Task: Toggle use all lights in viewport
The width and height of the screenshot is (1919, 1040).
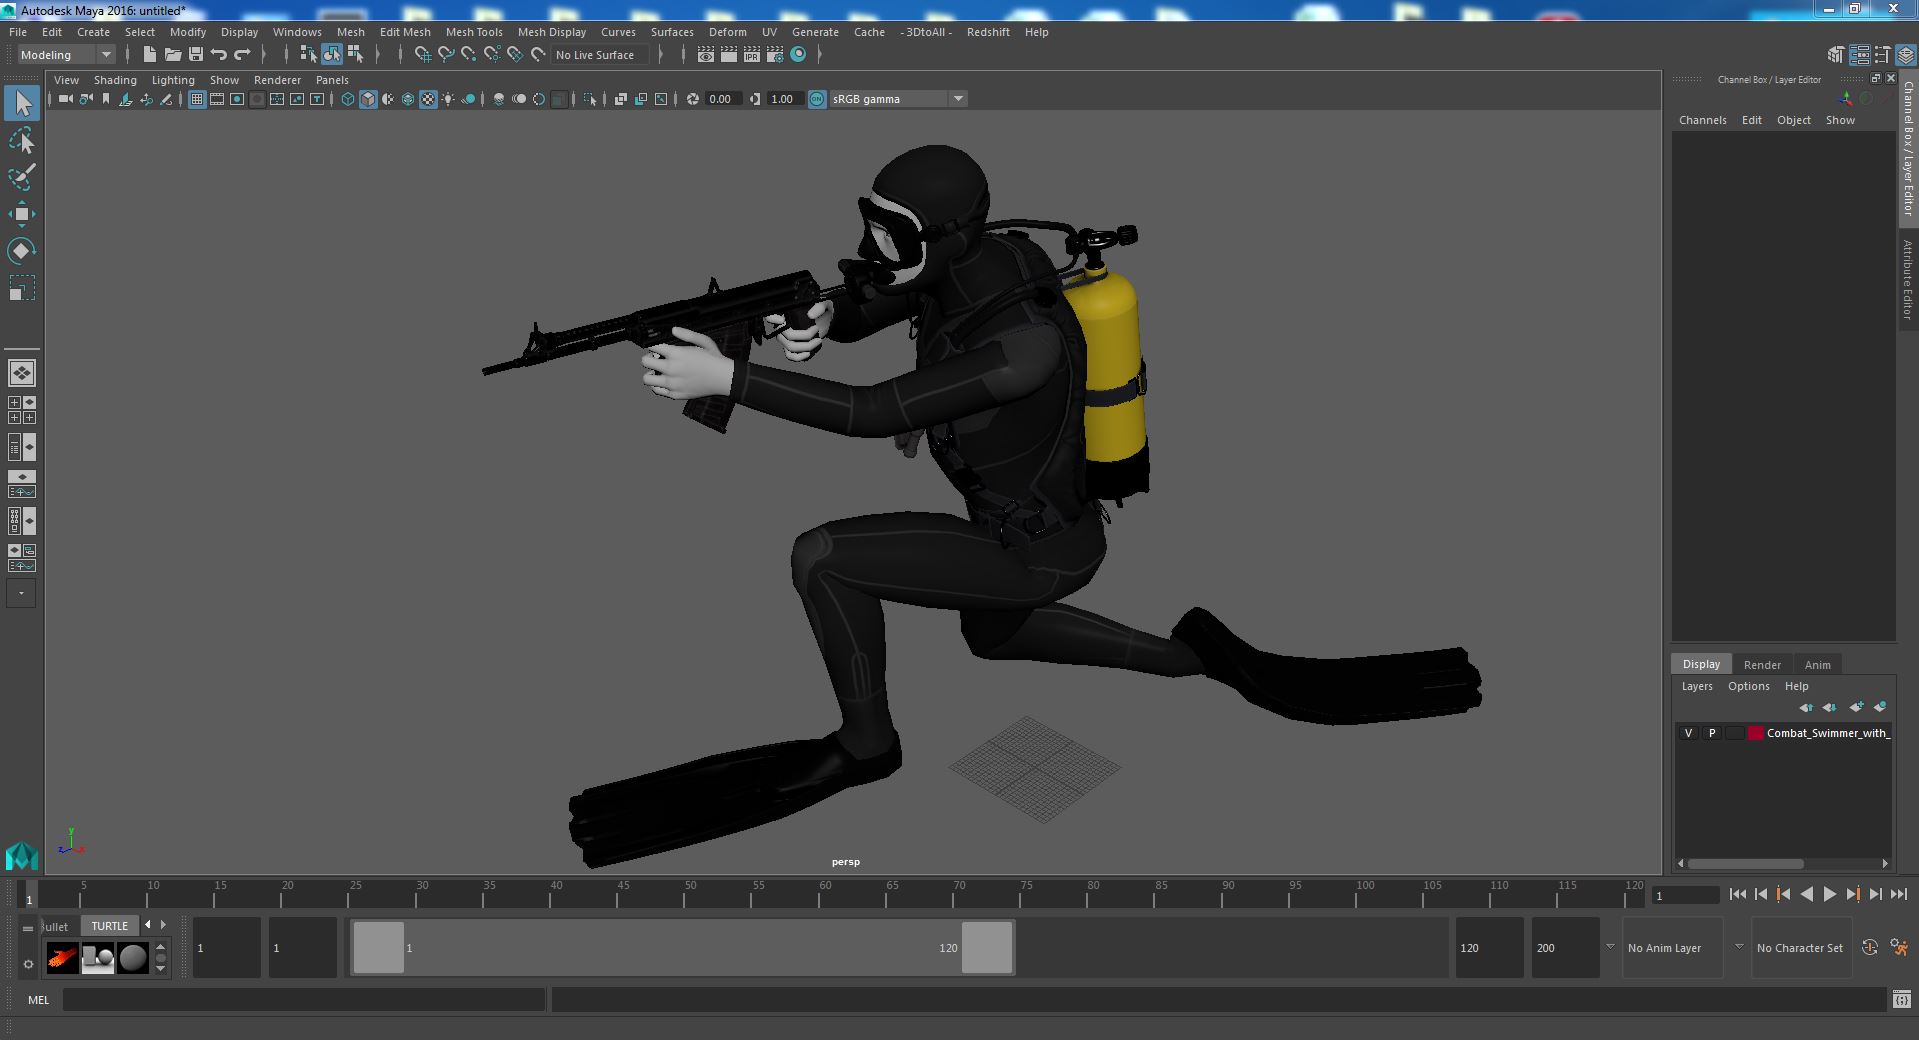Action: [x=448, y=99]
